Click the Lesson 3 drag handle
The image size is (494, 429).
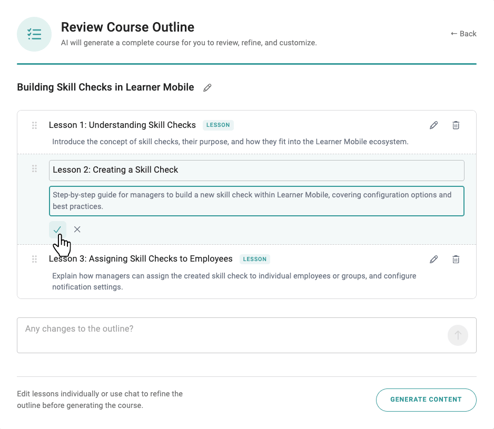34,259
